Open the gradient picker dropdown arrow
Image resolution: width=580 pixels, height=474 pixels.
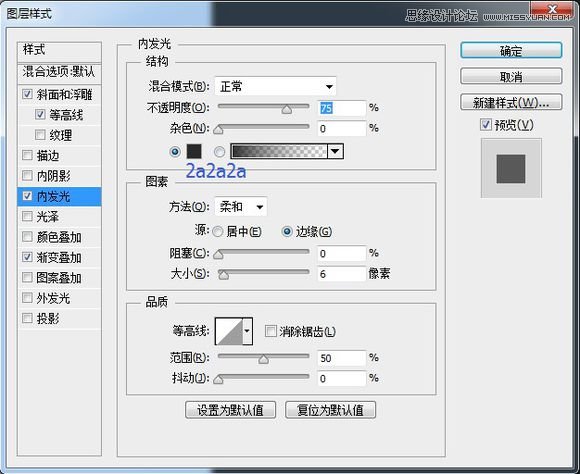click(335, 151)
